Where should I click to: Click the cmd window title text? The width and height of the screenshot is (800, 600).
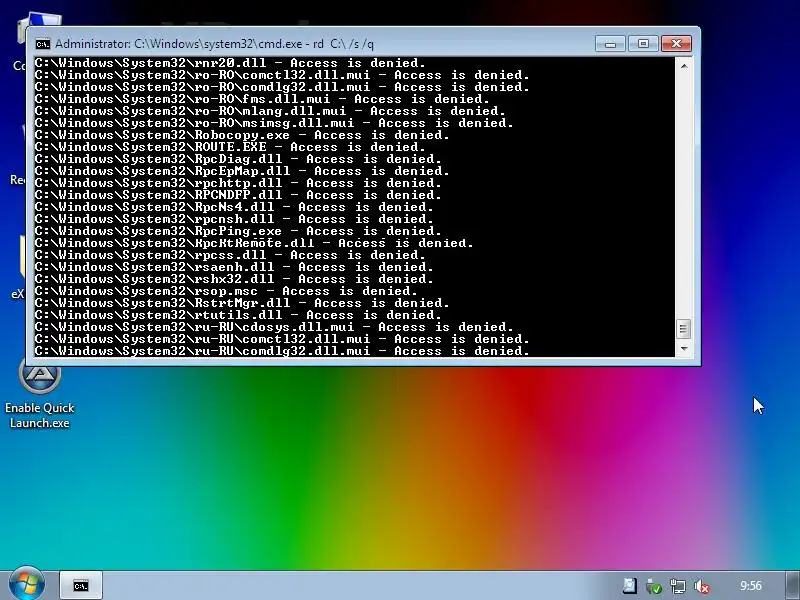pos(214,44)
